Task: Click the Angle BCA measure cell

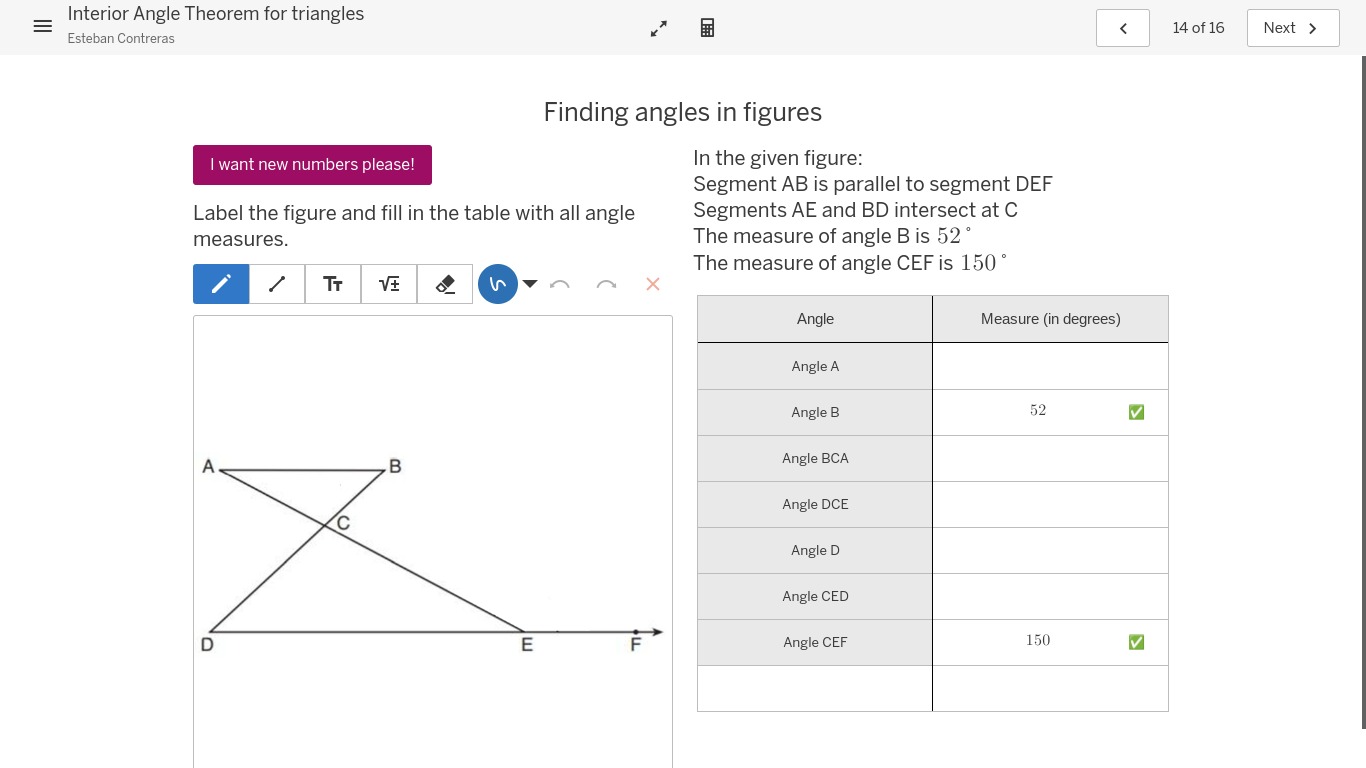Action: tap(1050, 458)
